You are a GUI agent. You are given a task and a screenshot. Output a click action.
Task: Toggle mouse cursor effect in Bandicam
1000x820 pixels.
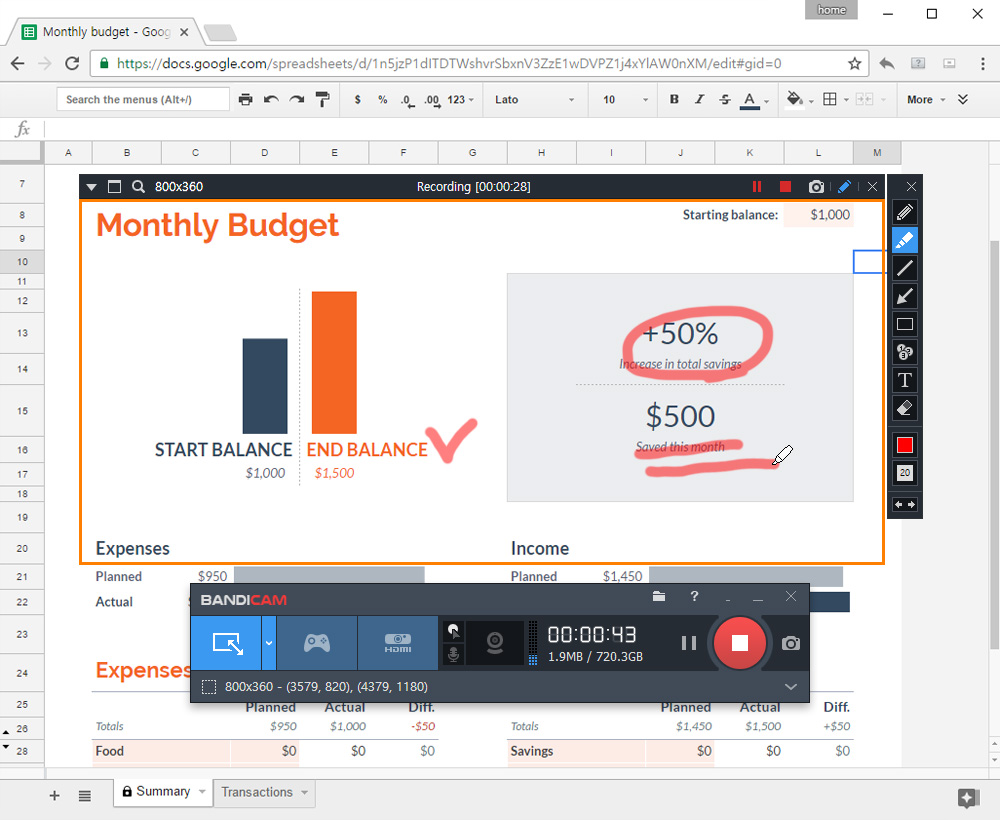453,631
